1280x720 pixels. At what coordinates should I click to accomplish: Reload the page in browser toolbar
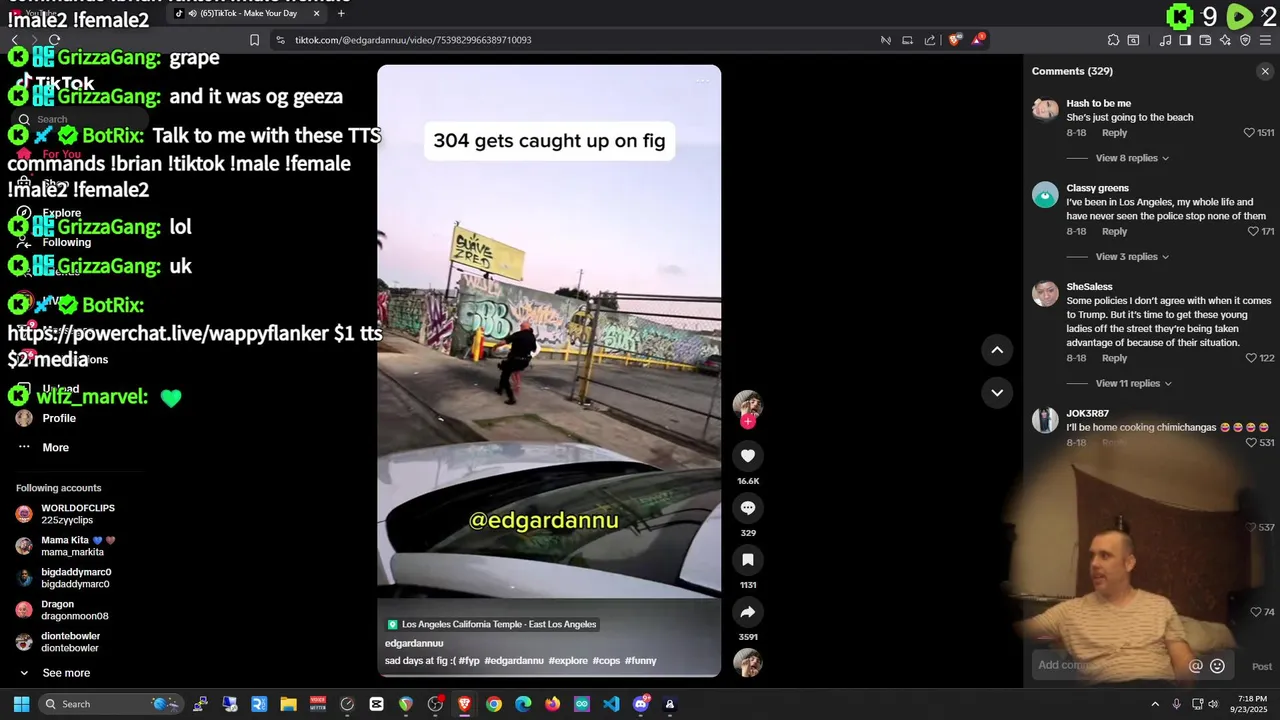tap(54, 40)
